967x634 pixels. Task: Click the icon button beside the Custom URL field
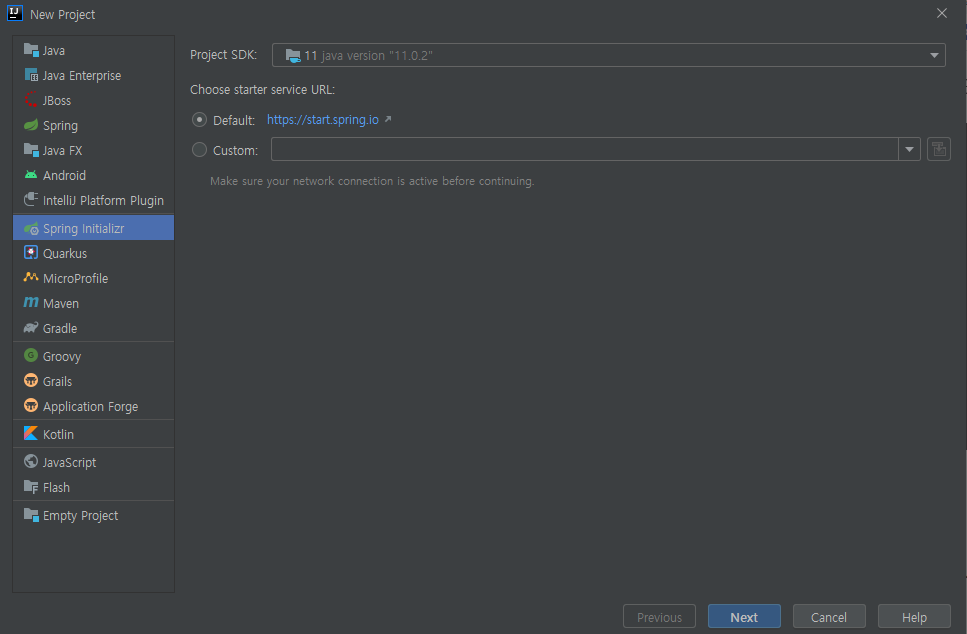click(939, 149)
